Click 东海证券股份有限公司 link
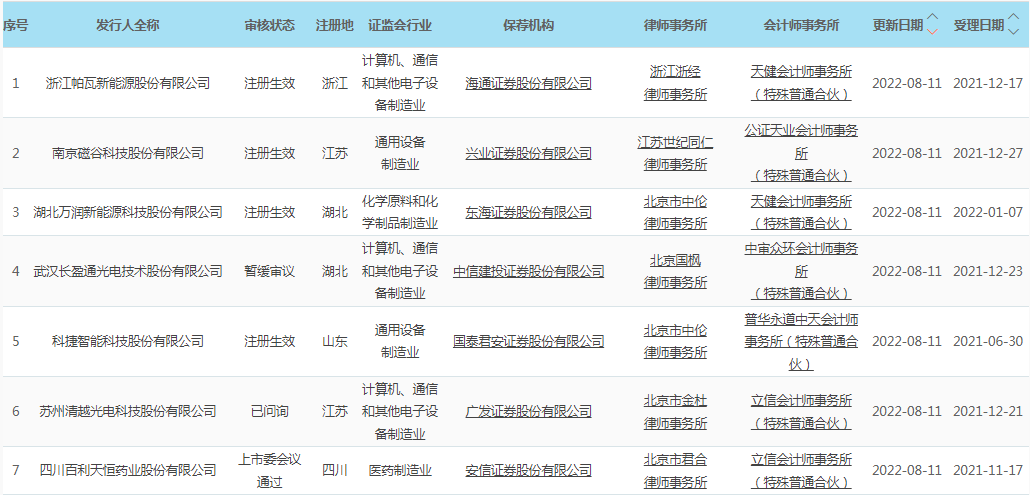The image size is (1030, 495). point(528,212)
